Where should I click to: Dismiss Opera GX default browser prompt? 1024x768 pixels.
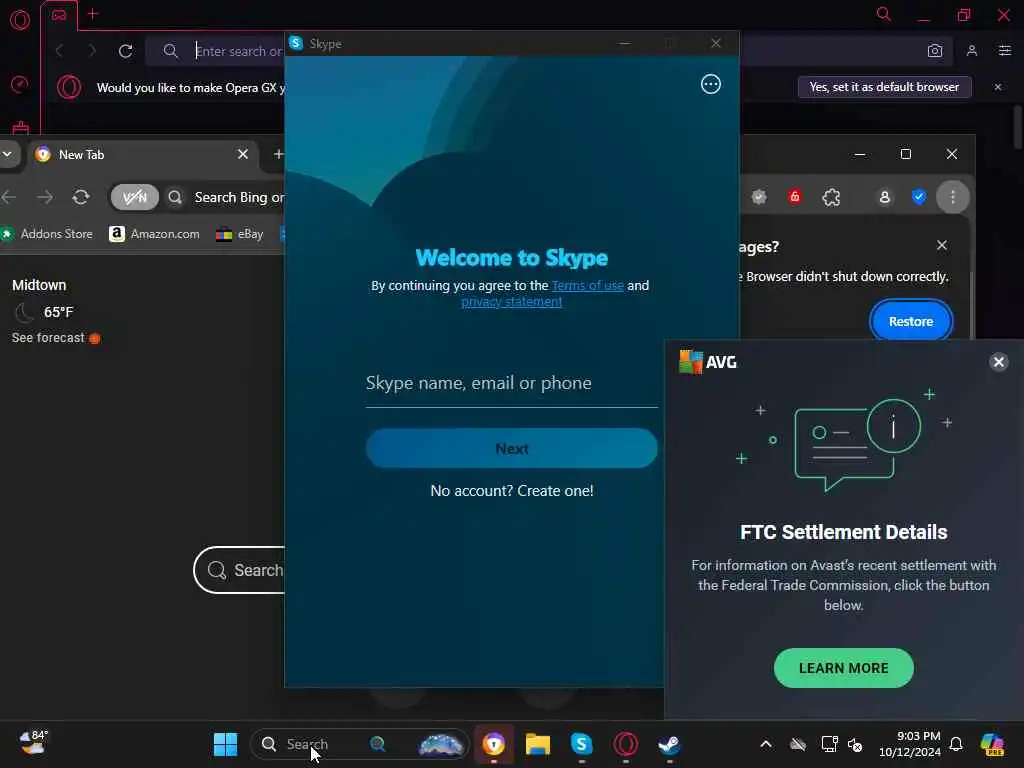coord(997,87)
